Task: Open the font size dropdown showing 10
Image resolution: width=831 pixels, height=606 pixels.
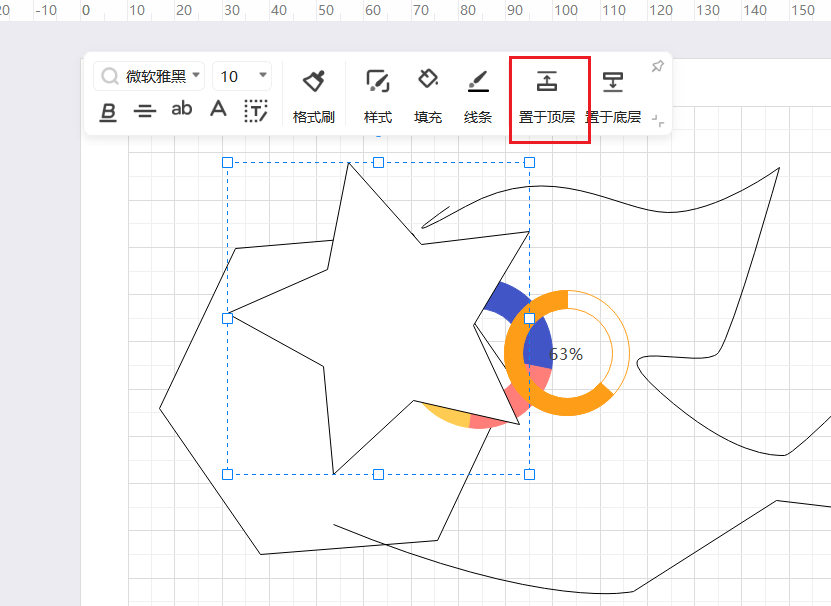Action: pyautogui.click(x=243, y=76)
